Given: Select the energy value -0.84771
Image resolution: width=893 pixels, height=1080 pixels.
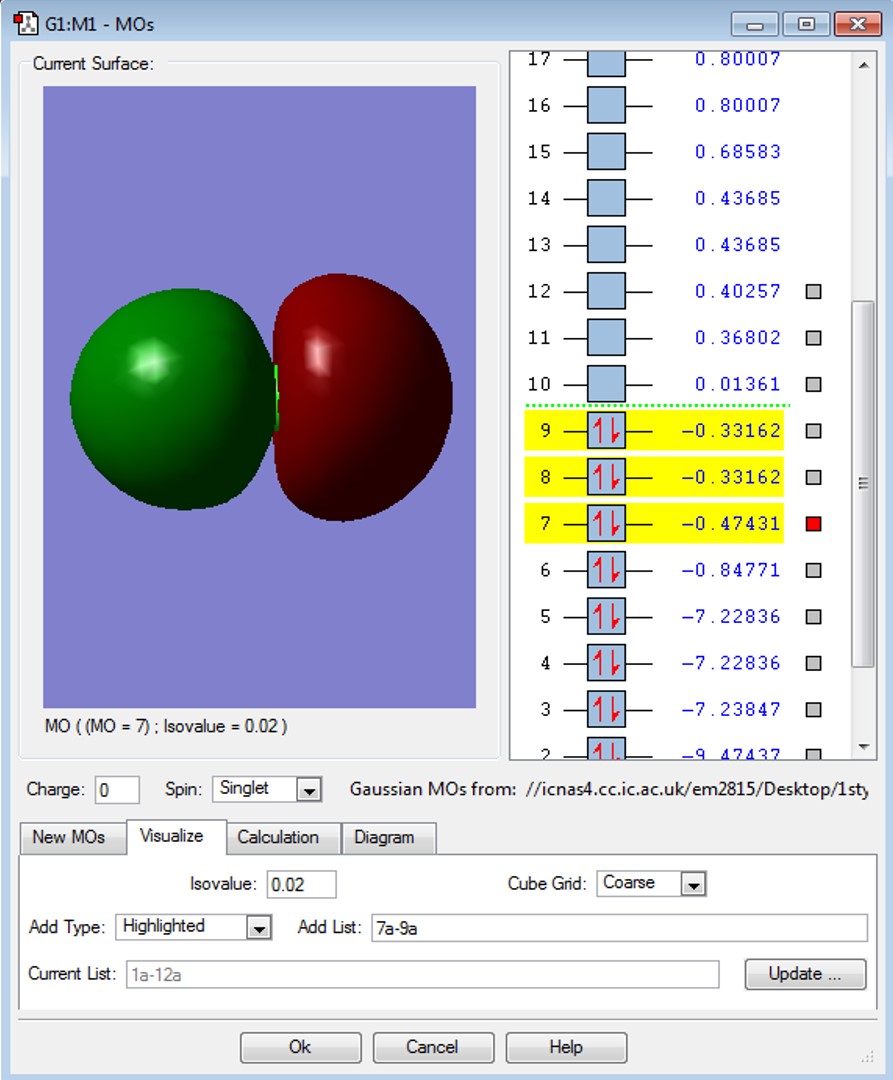Looking at the screenshot, I should tap(731, 570).
